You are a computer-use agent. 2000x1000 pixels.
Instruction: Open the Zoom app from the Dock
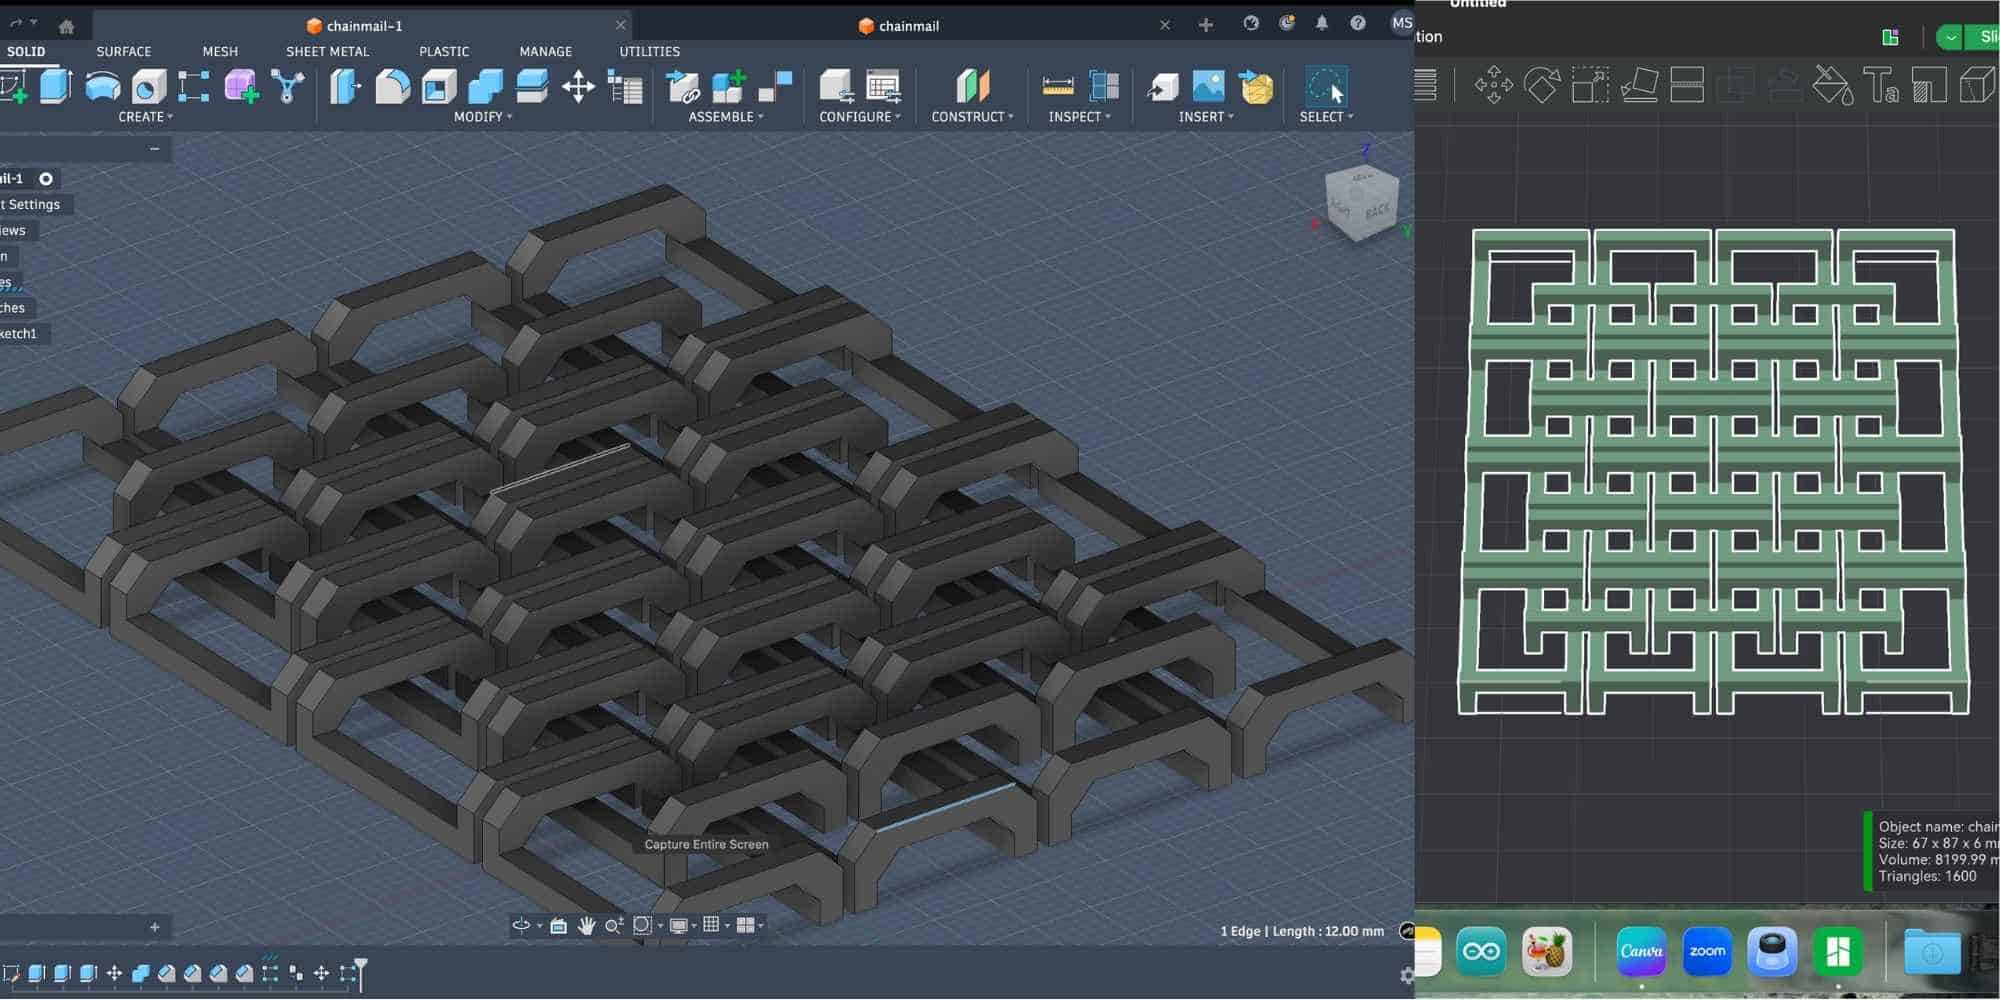point(1707,951)
